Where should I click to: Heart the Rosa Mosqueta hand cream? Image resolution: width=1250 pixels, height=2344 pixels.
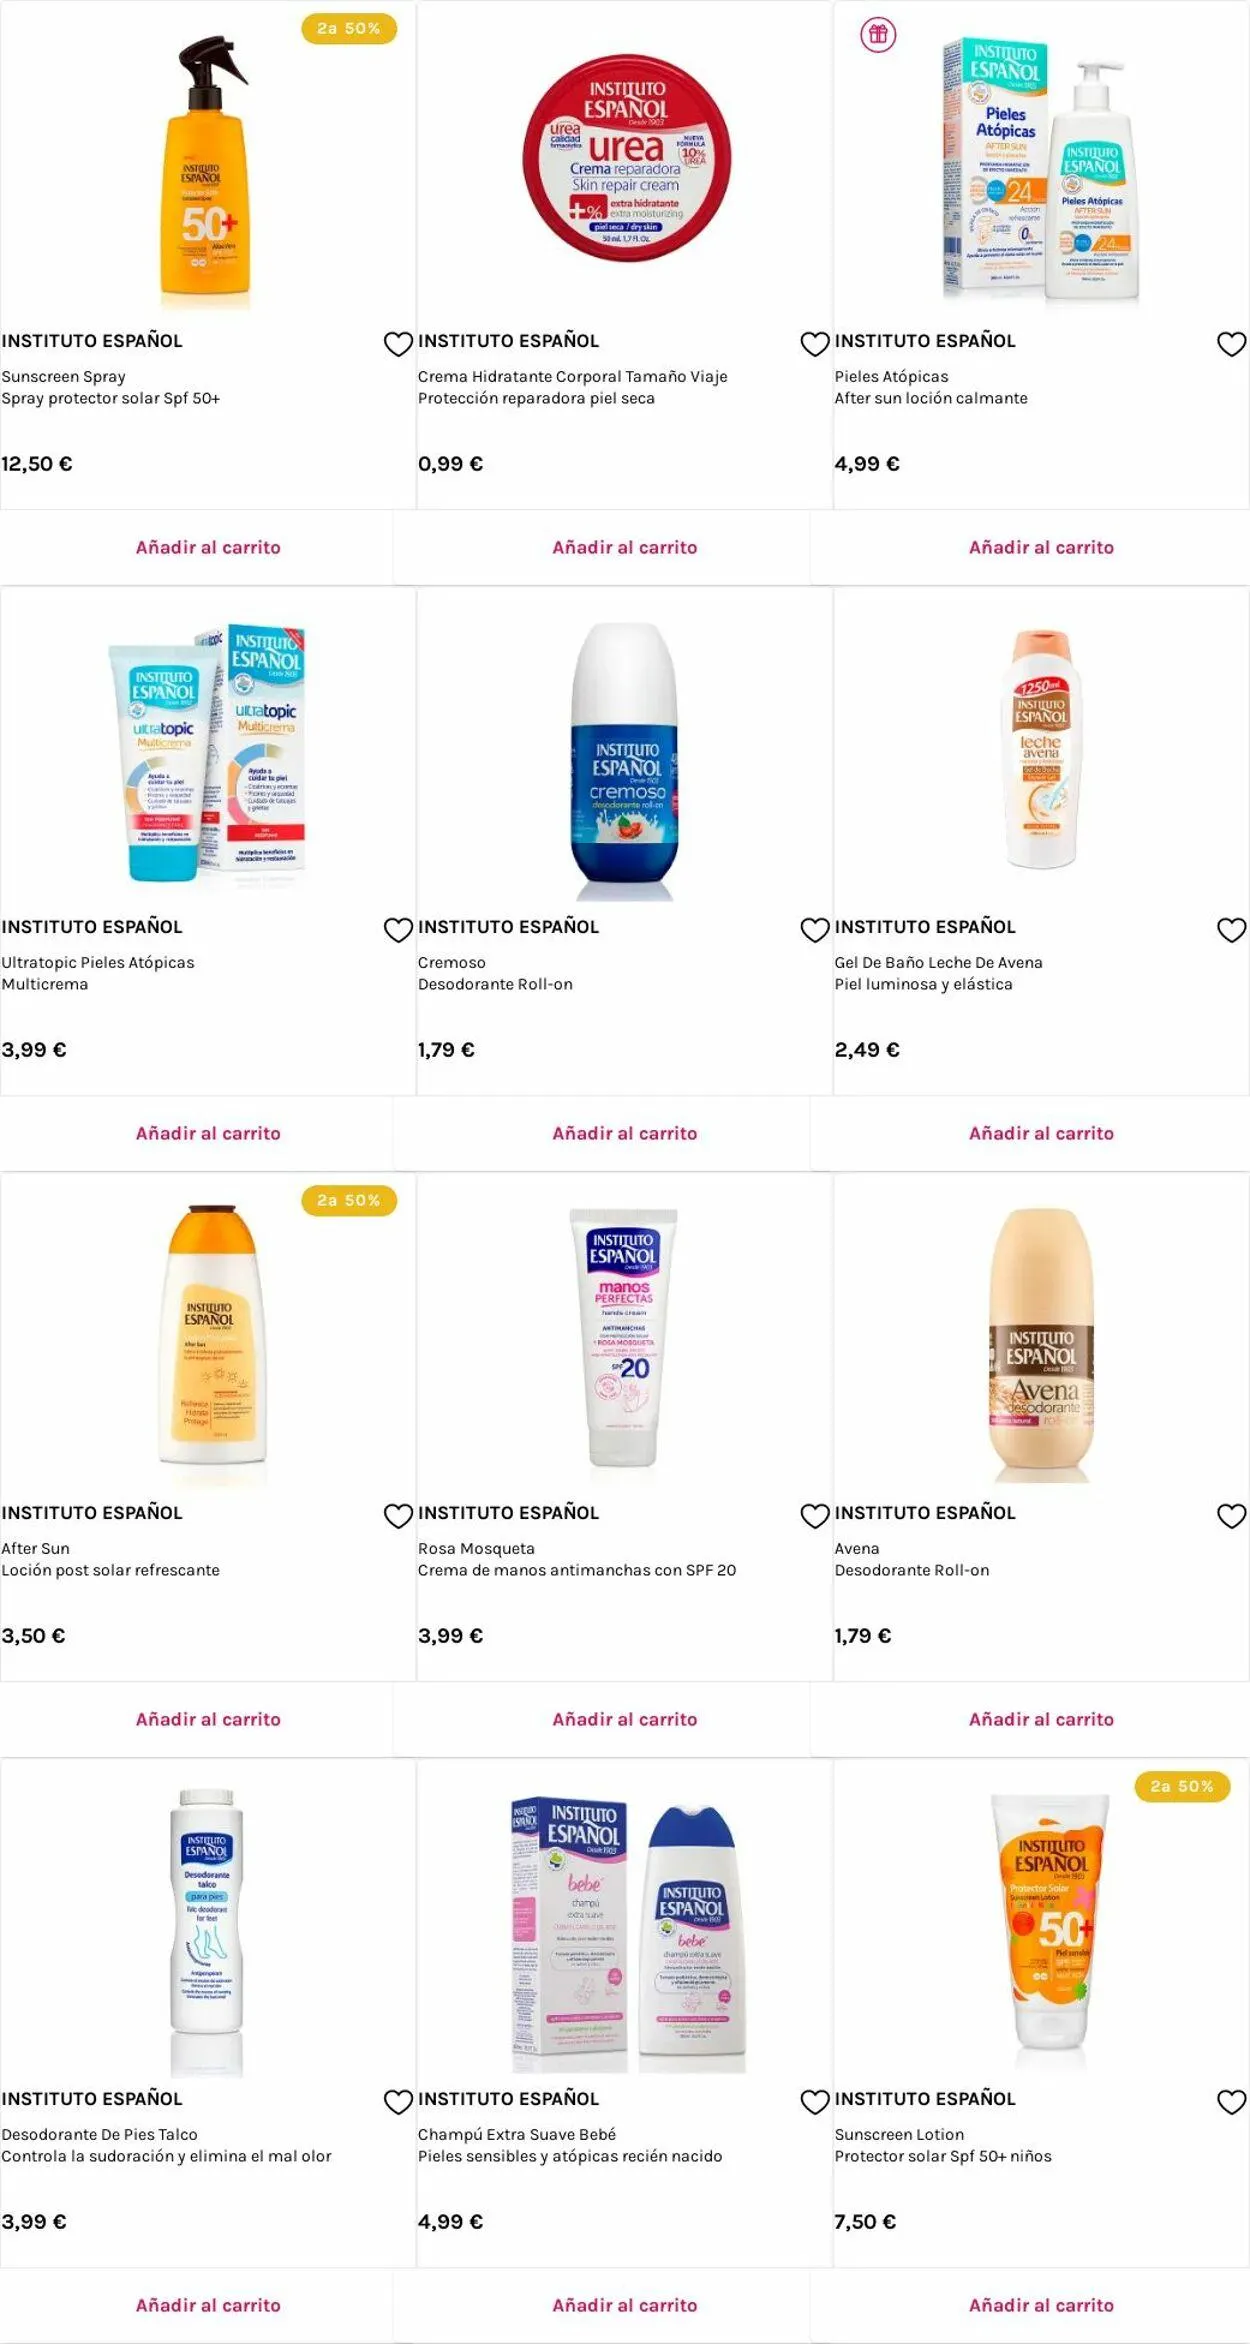point(815,1516)
